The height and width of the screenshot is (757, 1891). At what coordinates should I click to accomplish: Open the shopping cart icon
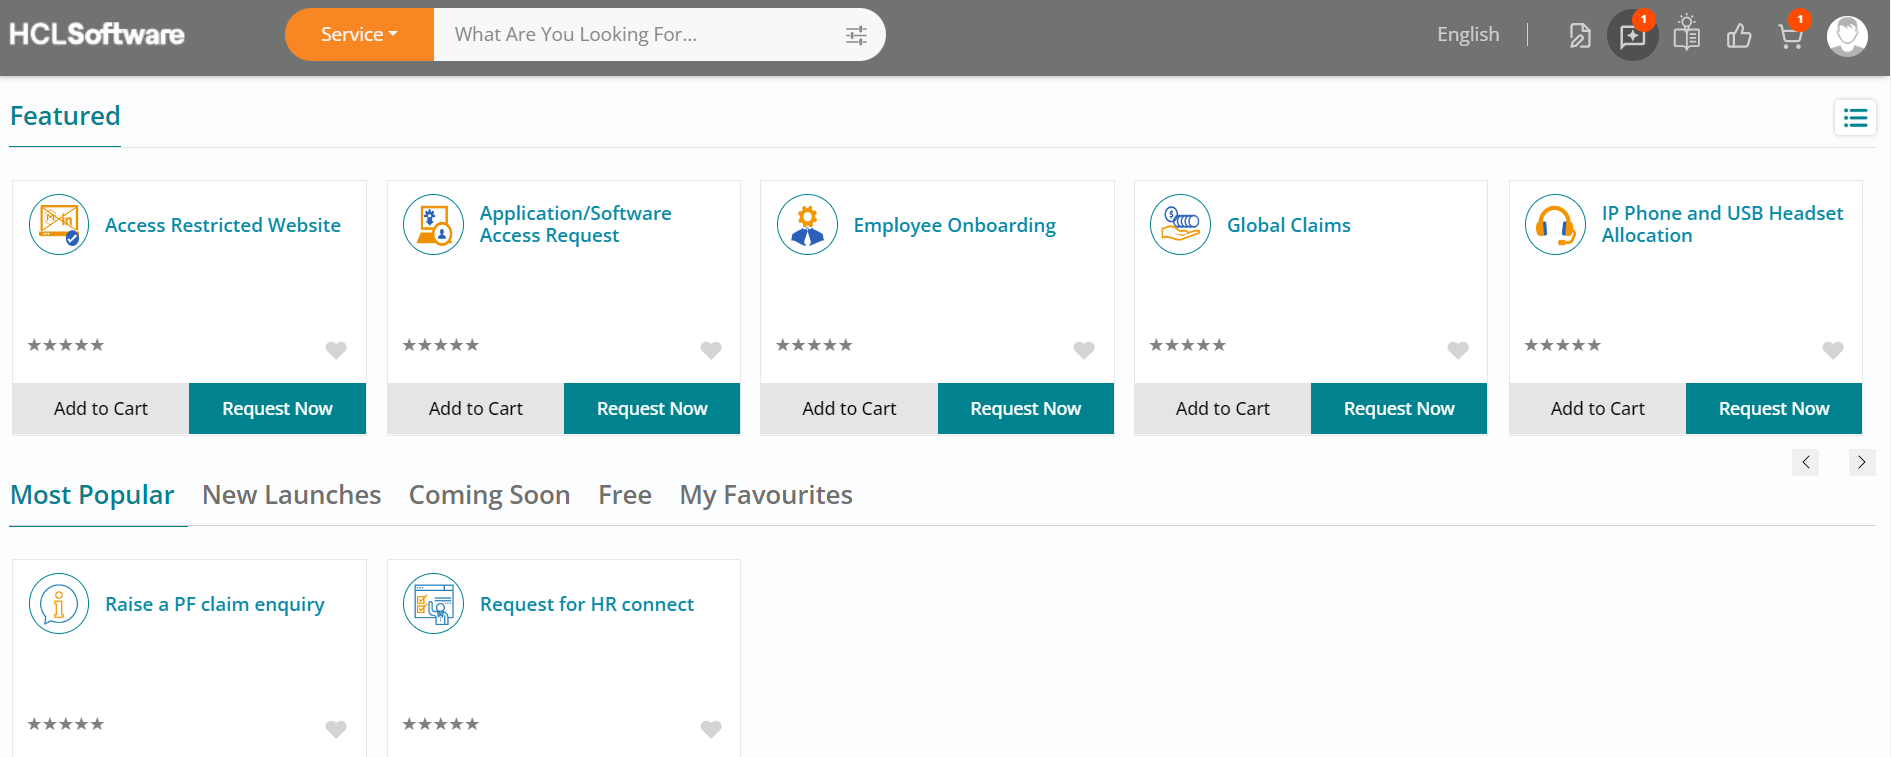coord(1790,36)
